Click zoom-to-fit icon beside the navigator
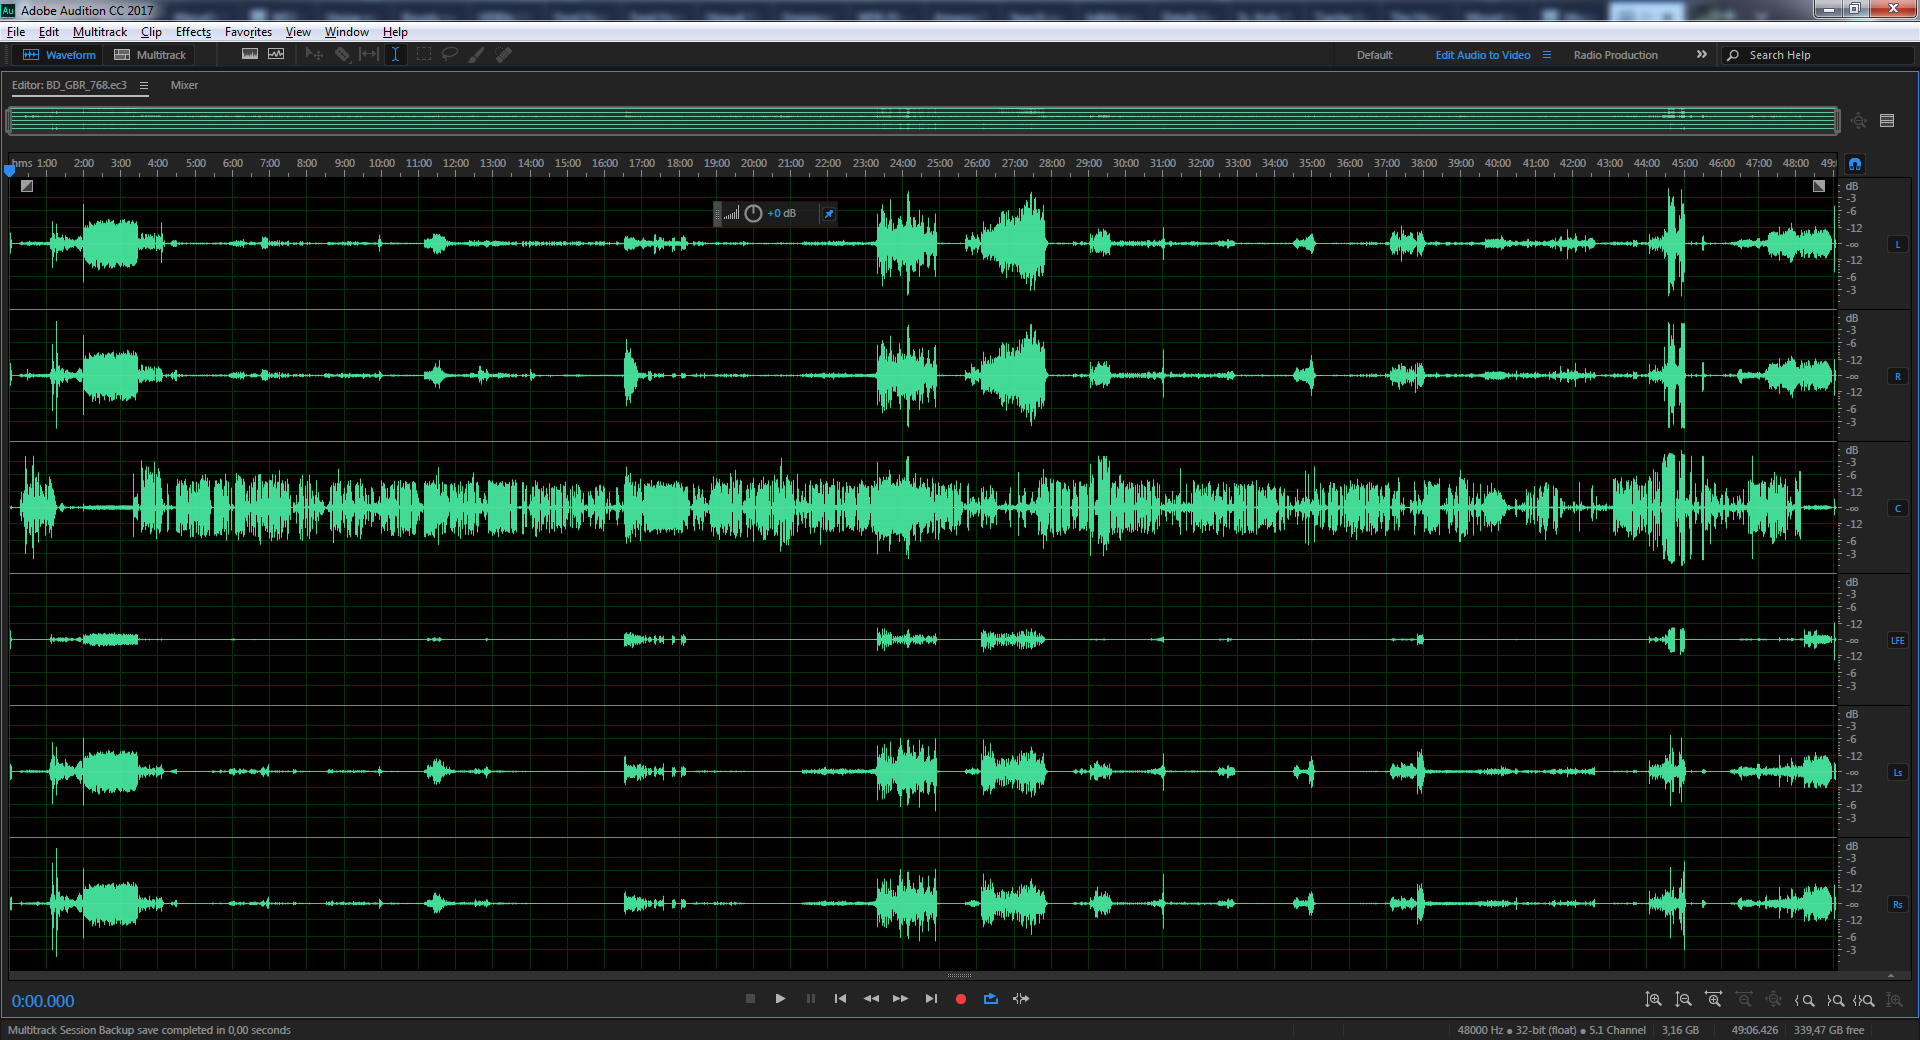This screenshot has height=1040, width=1920. tap(1859, 121)
